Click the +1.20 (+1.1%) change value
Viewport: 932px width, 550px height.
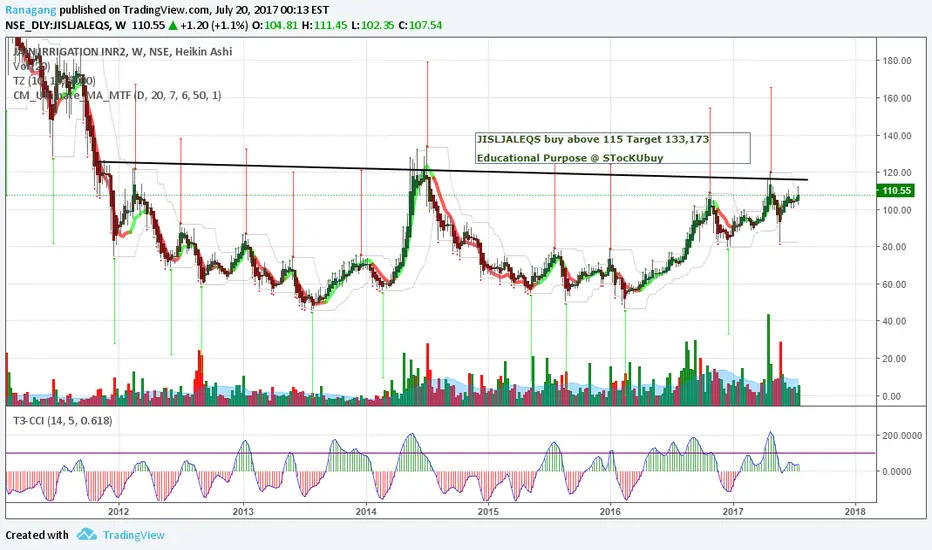click(x=214, y=25)
